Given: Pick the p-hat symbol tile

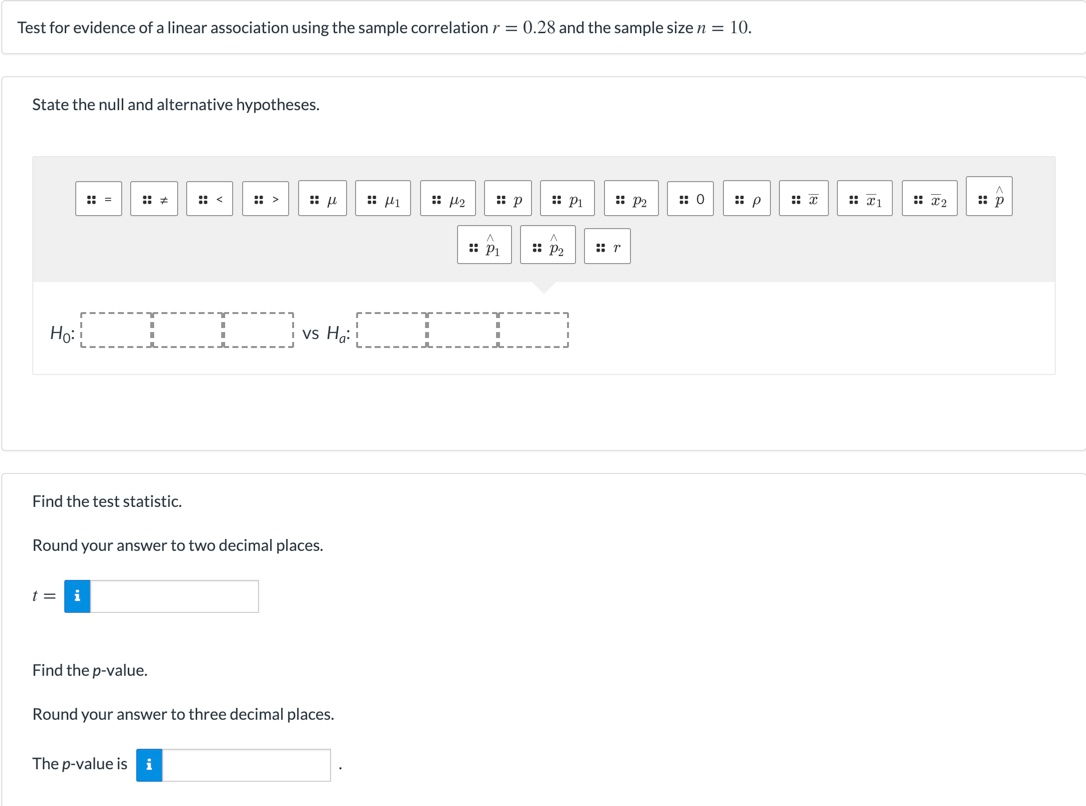Looking at the screenshot, I should coord(989,197).
